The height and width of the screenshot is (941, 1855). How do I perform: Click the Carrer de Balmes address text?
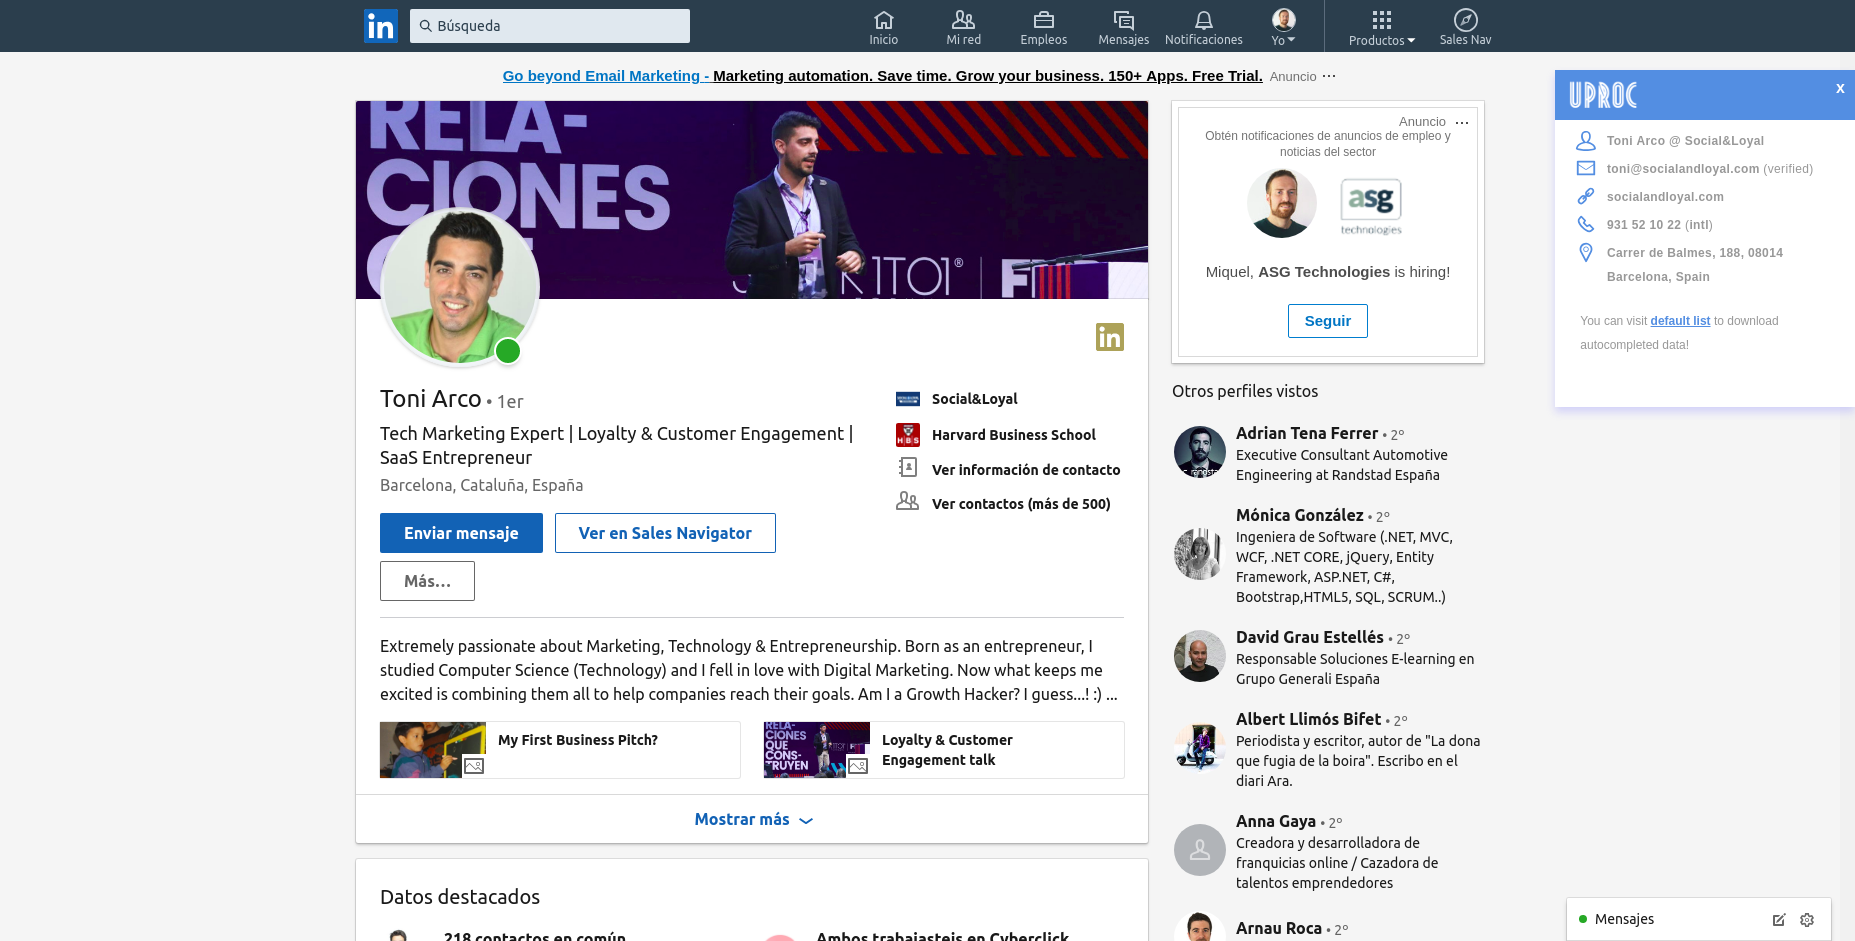coord(1695,265)
